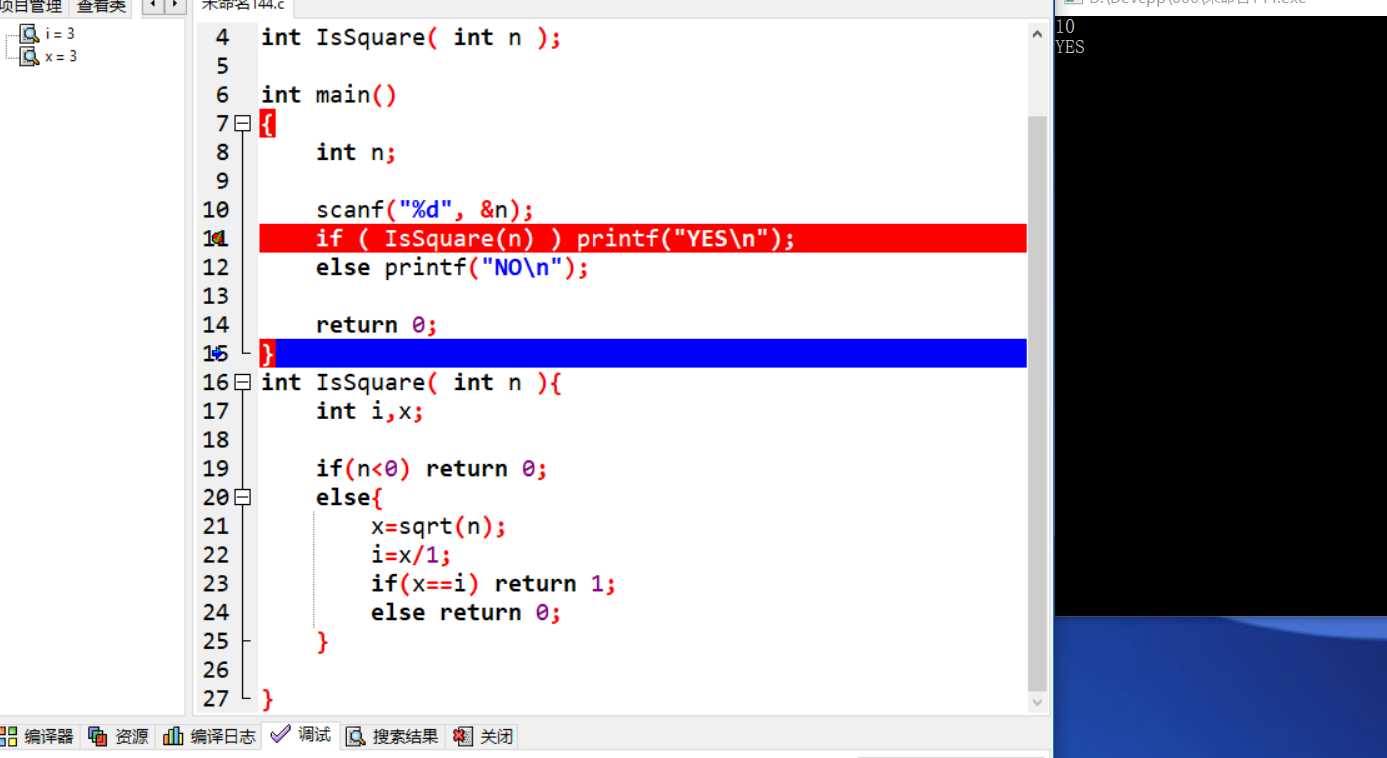Click the "x=sqrt(n);" code line

tap(439, 526)
